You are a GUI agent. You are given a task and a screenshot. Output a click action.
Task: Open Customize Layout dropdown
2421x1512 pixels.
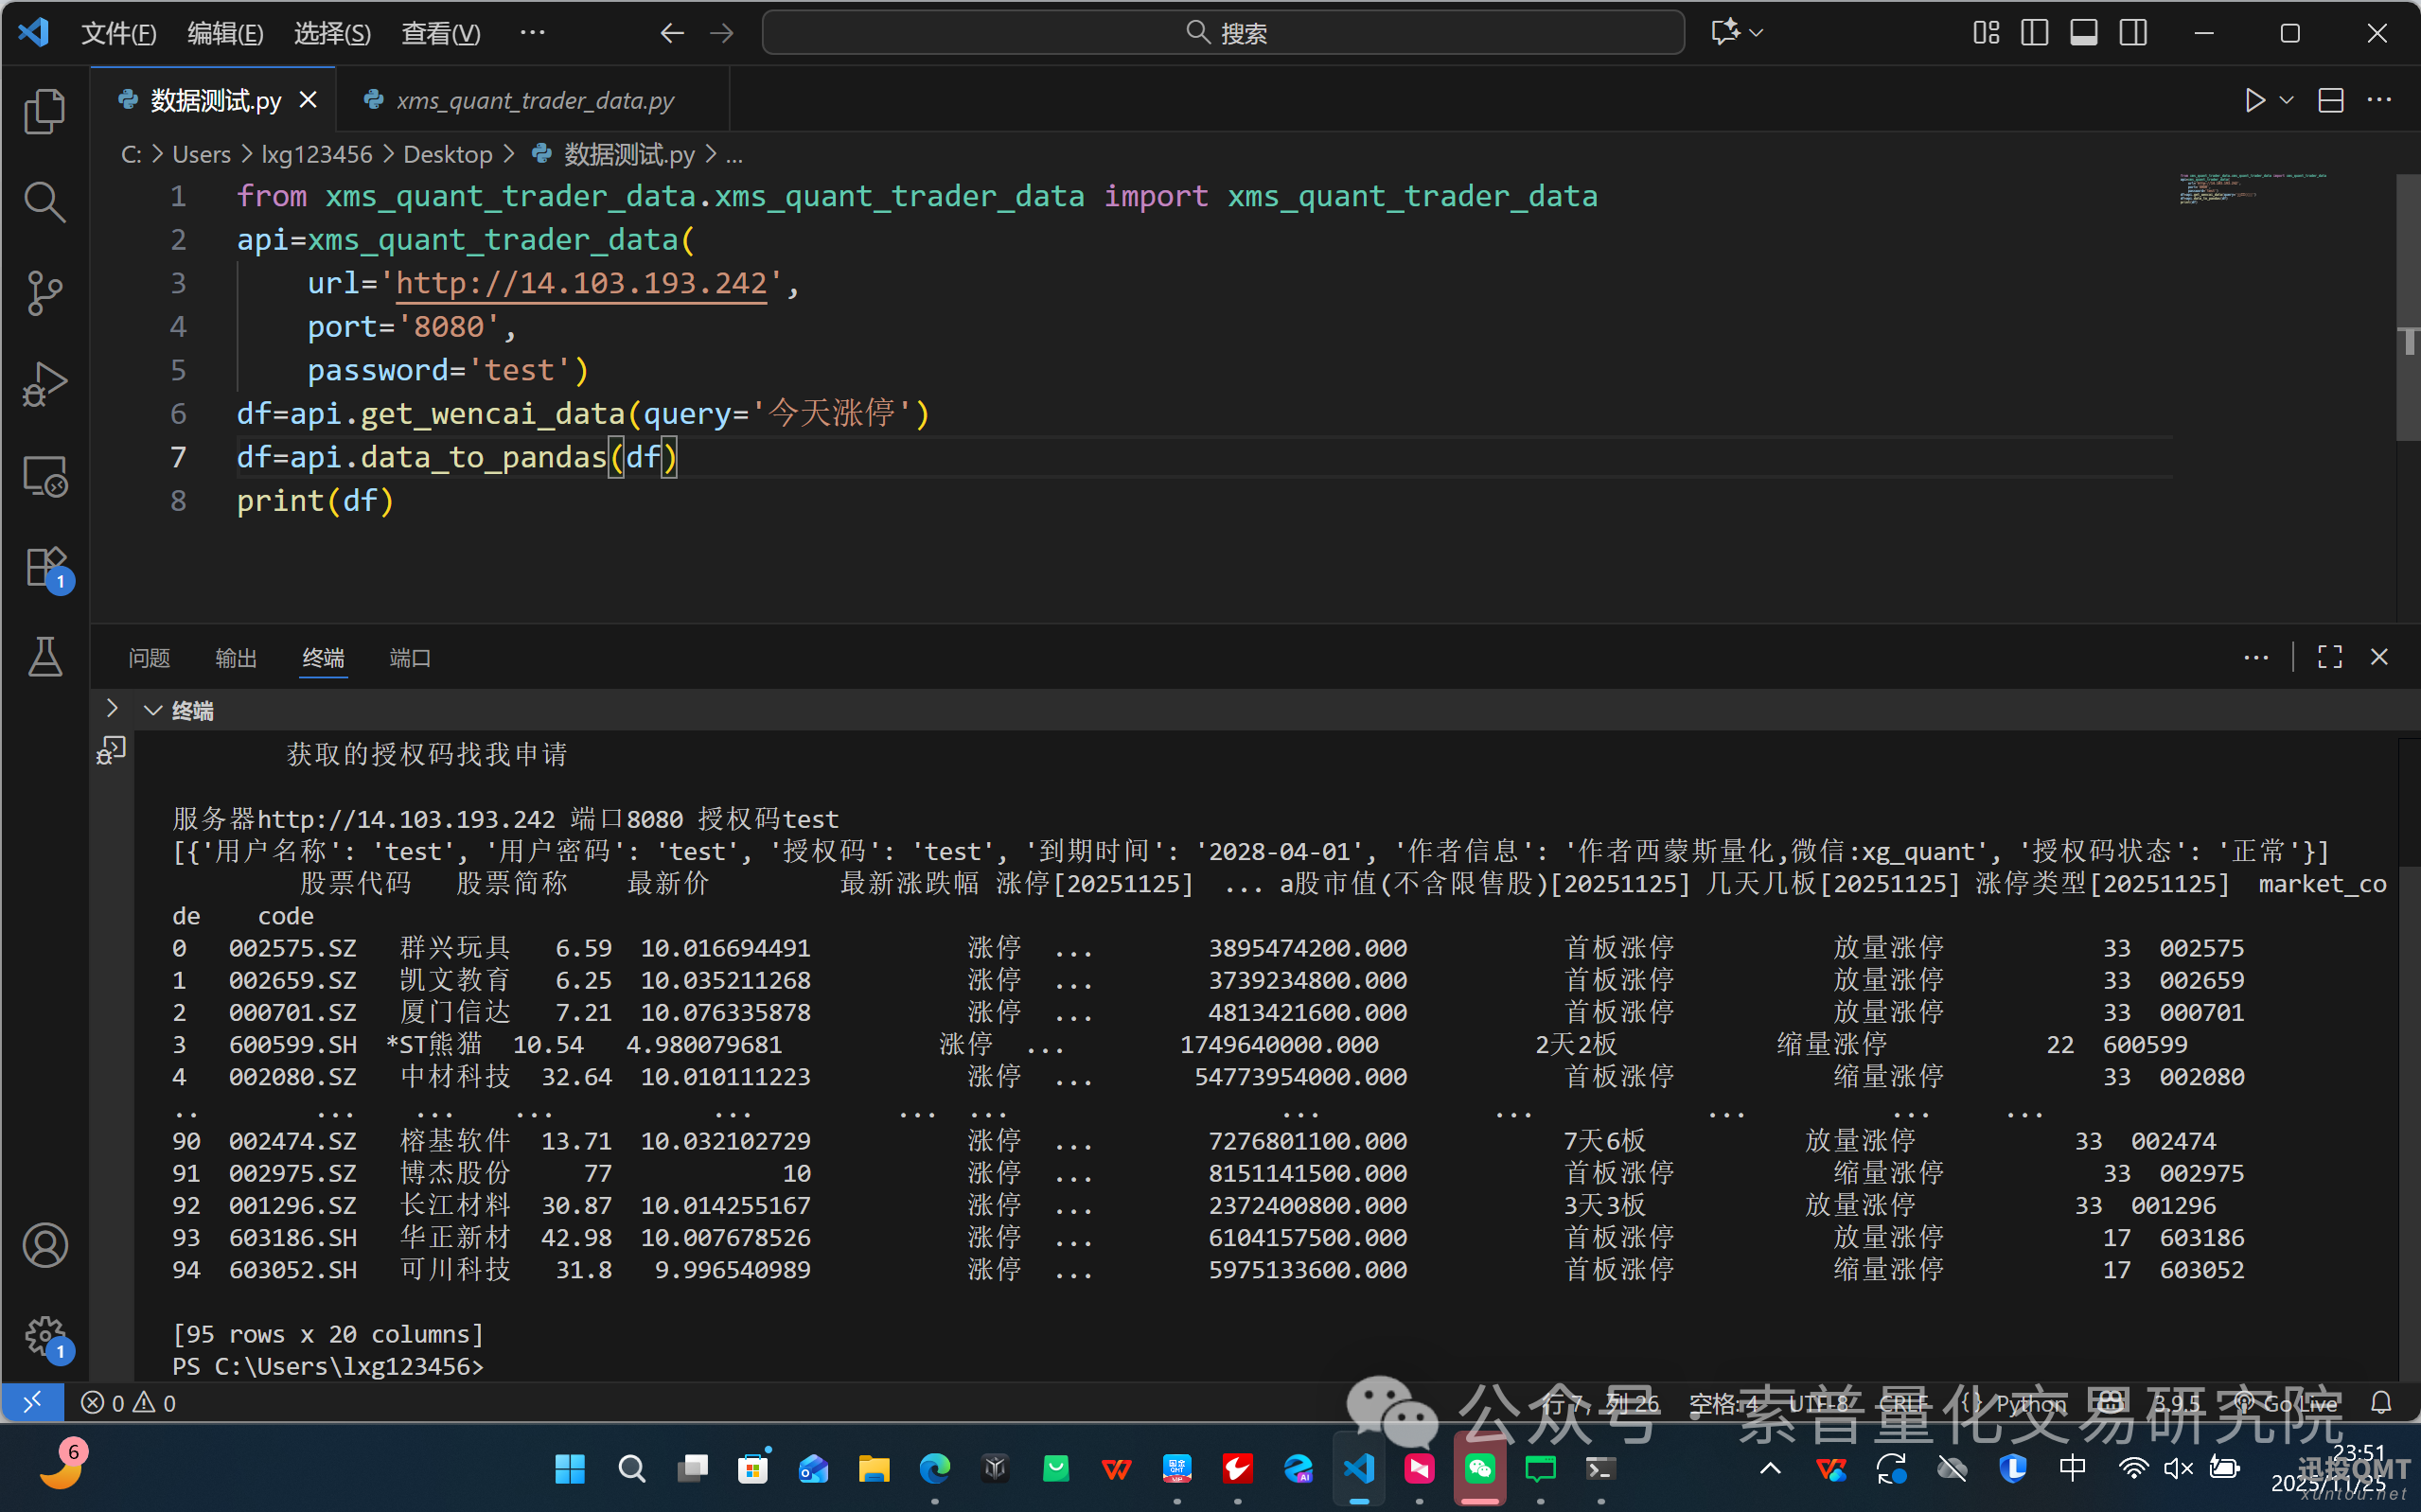[x=1985, y=32]
